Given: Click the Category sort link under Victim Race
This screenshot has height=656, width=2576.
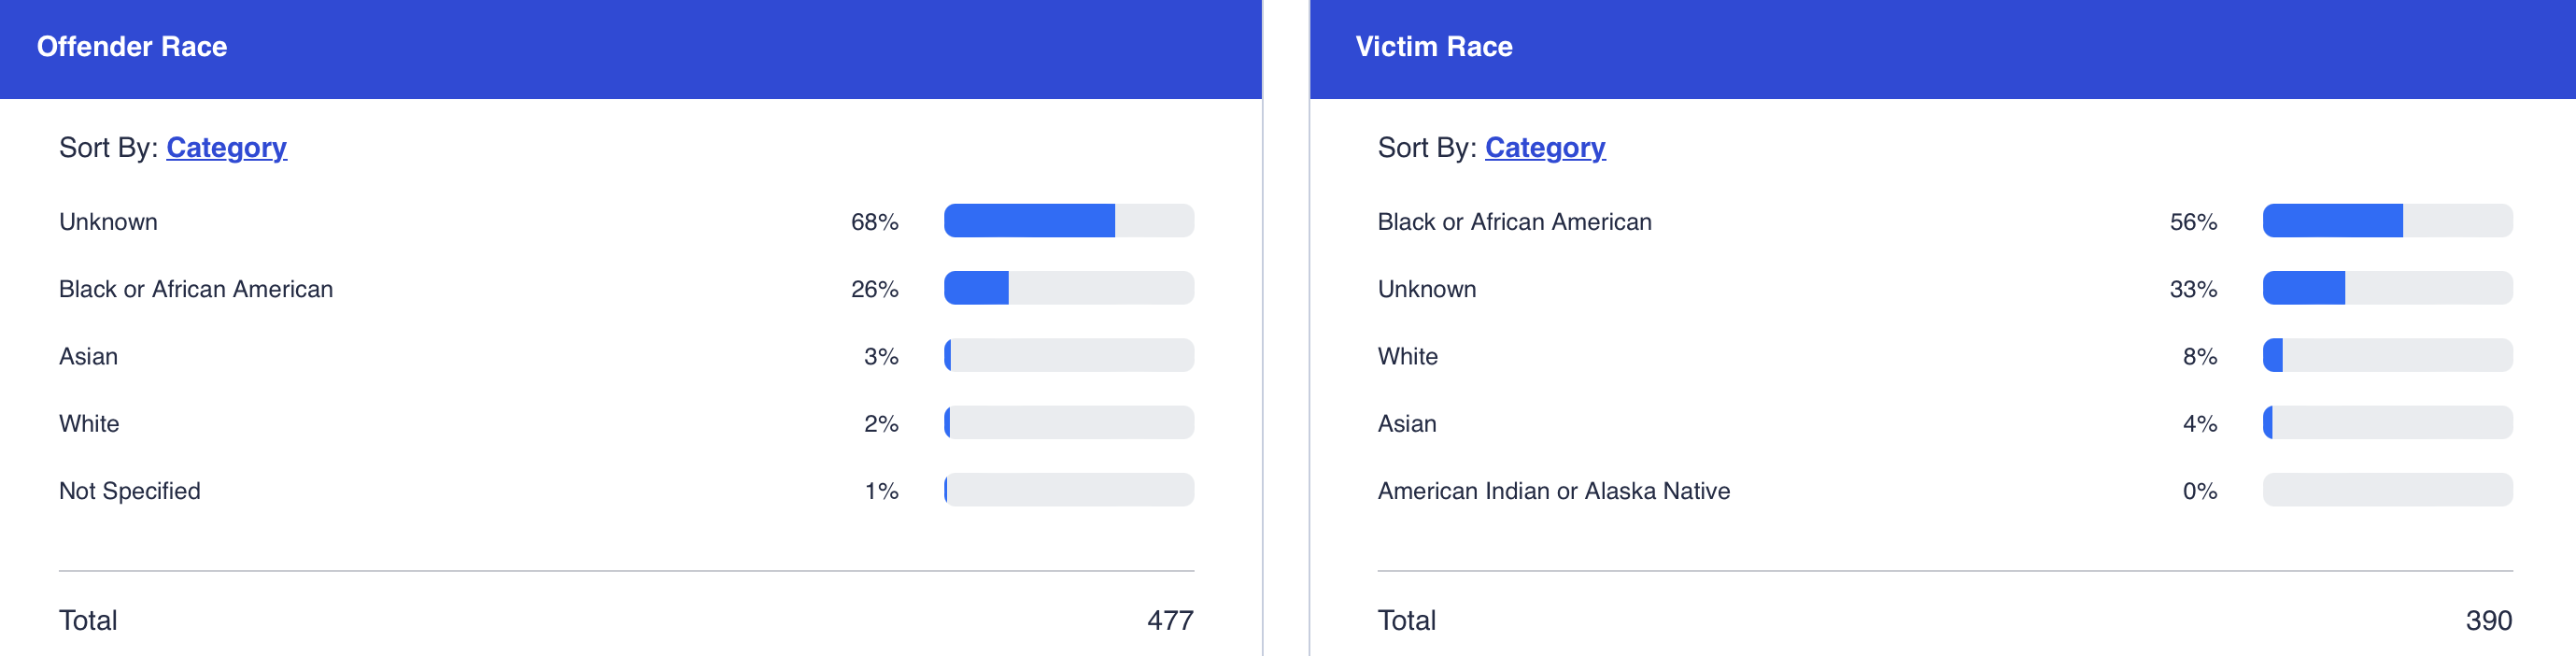Looking at the screenshot, I should tap(1544, 148).
